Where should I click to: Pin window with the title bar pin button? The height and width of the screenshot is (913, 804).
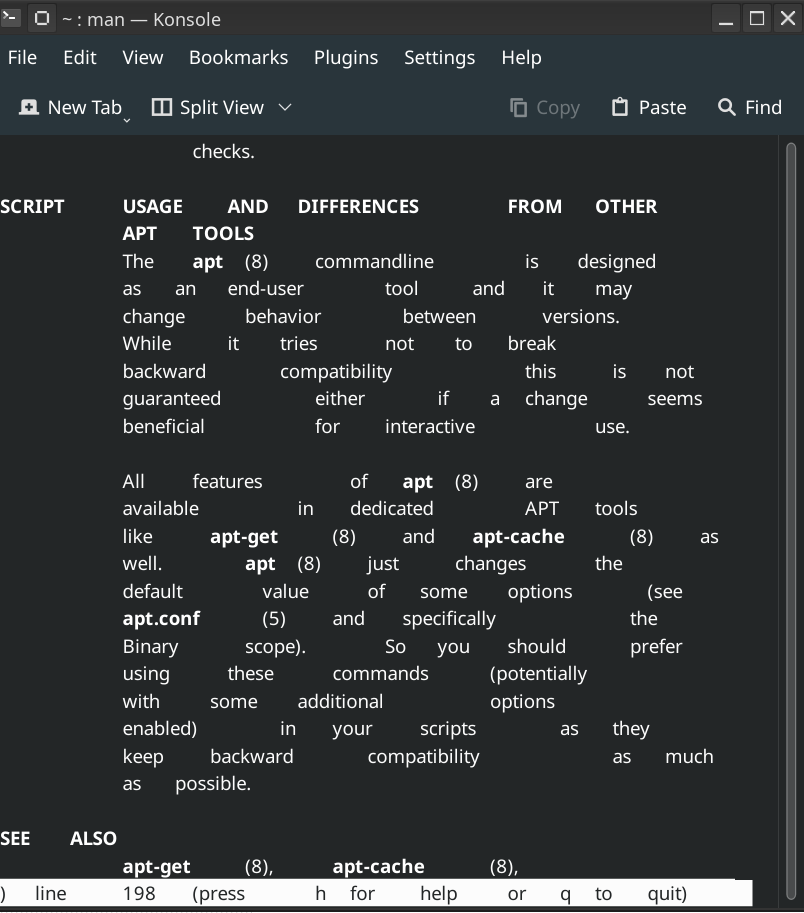[x=42, y=18]
